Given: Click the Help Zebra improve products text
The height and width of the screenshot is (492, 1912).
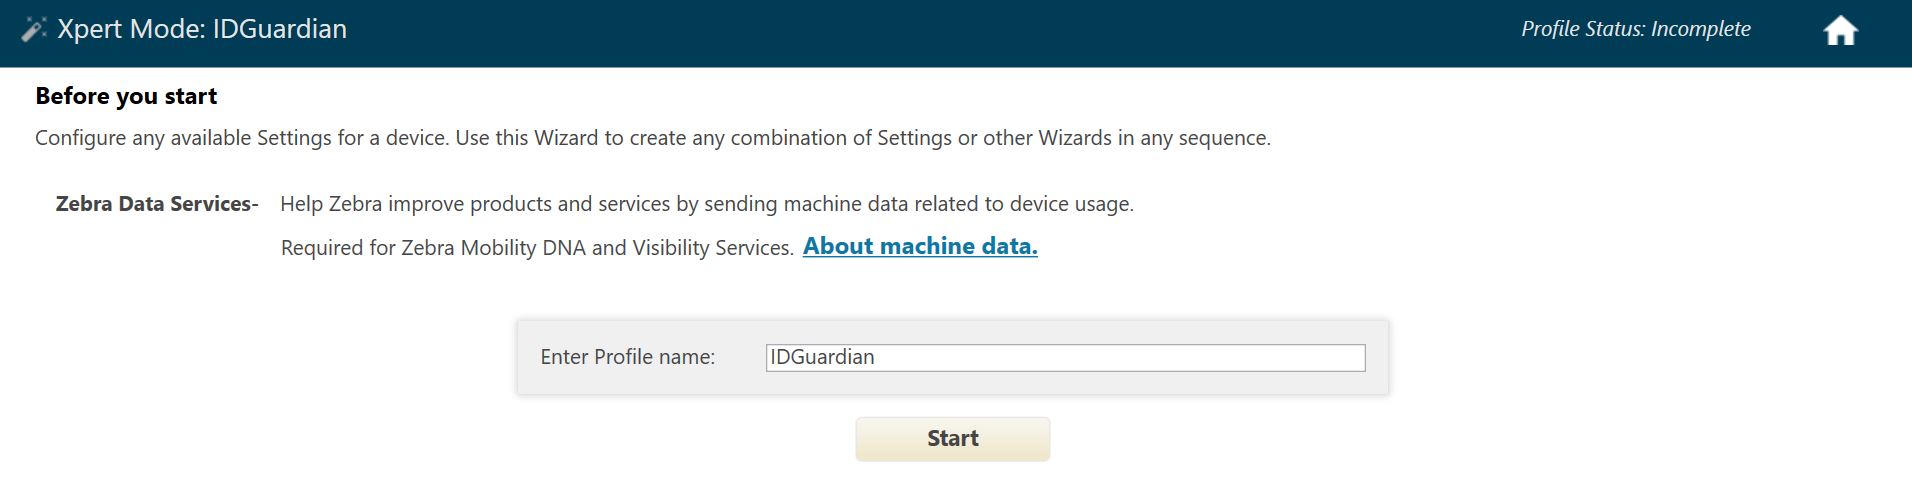Looking at the screenshot, I should click(x=706, y=204).
